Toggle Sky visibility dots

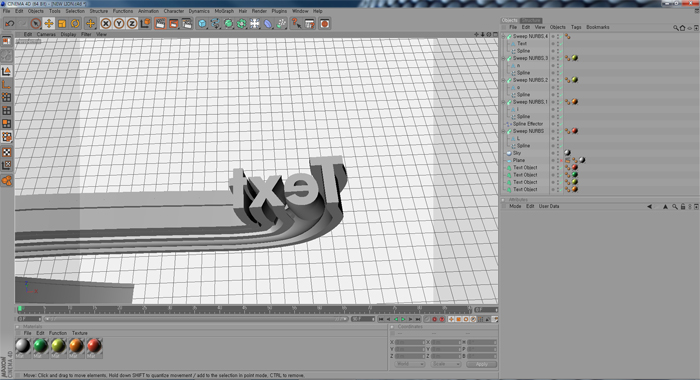click(x=557, y=153)
